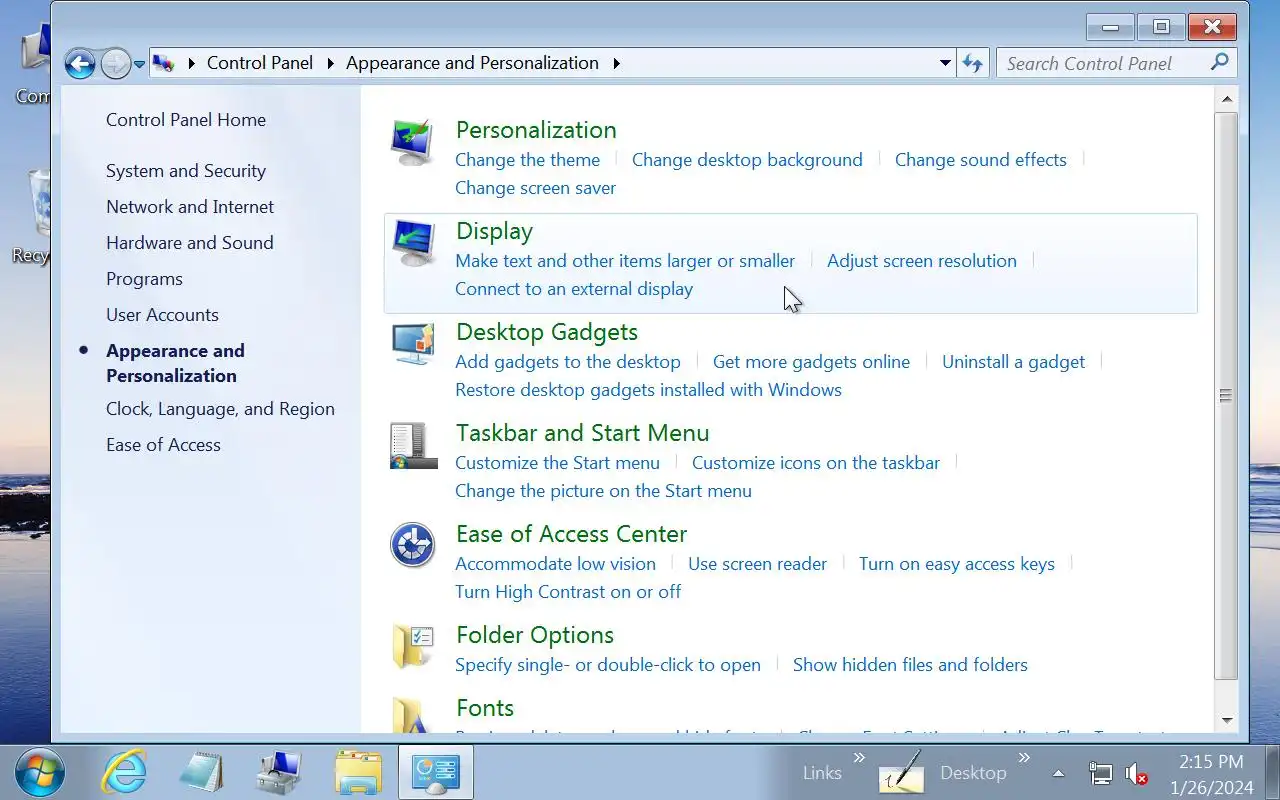Click Change the theme link

[x=528, y=160]
